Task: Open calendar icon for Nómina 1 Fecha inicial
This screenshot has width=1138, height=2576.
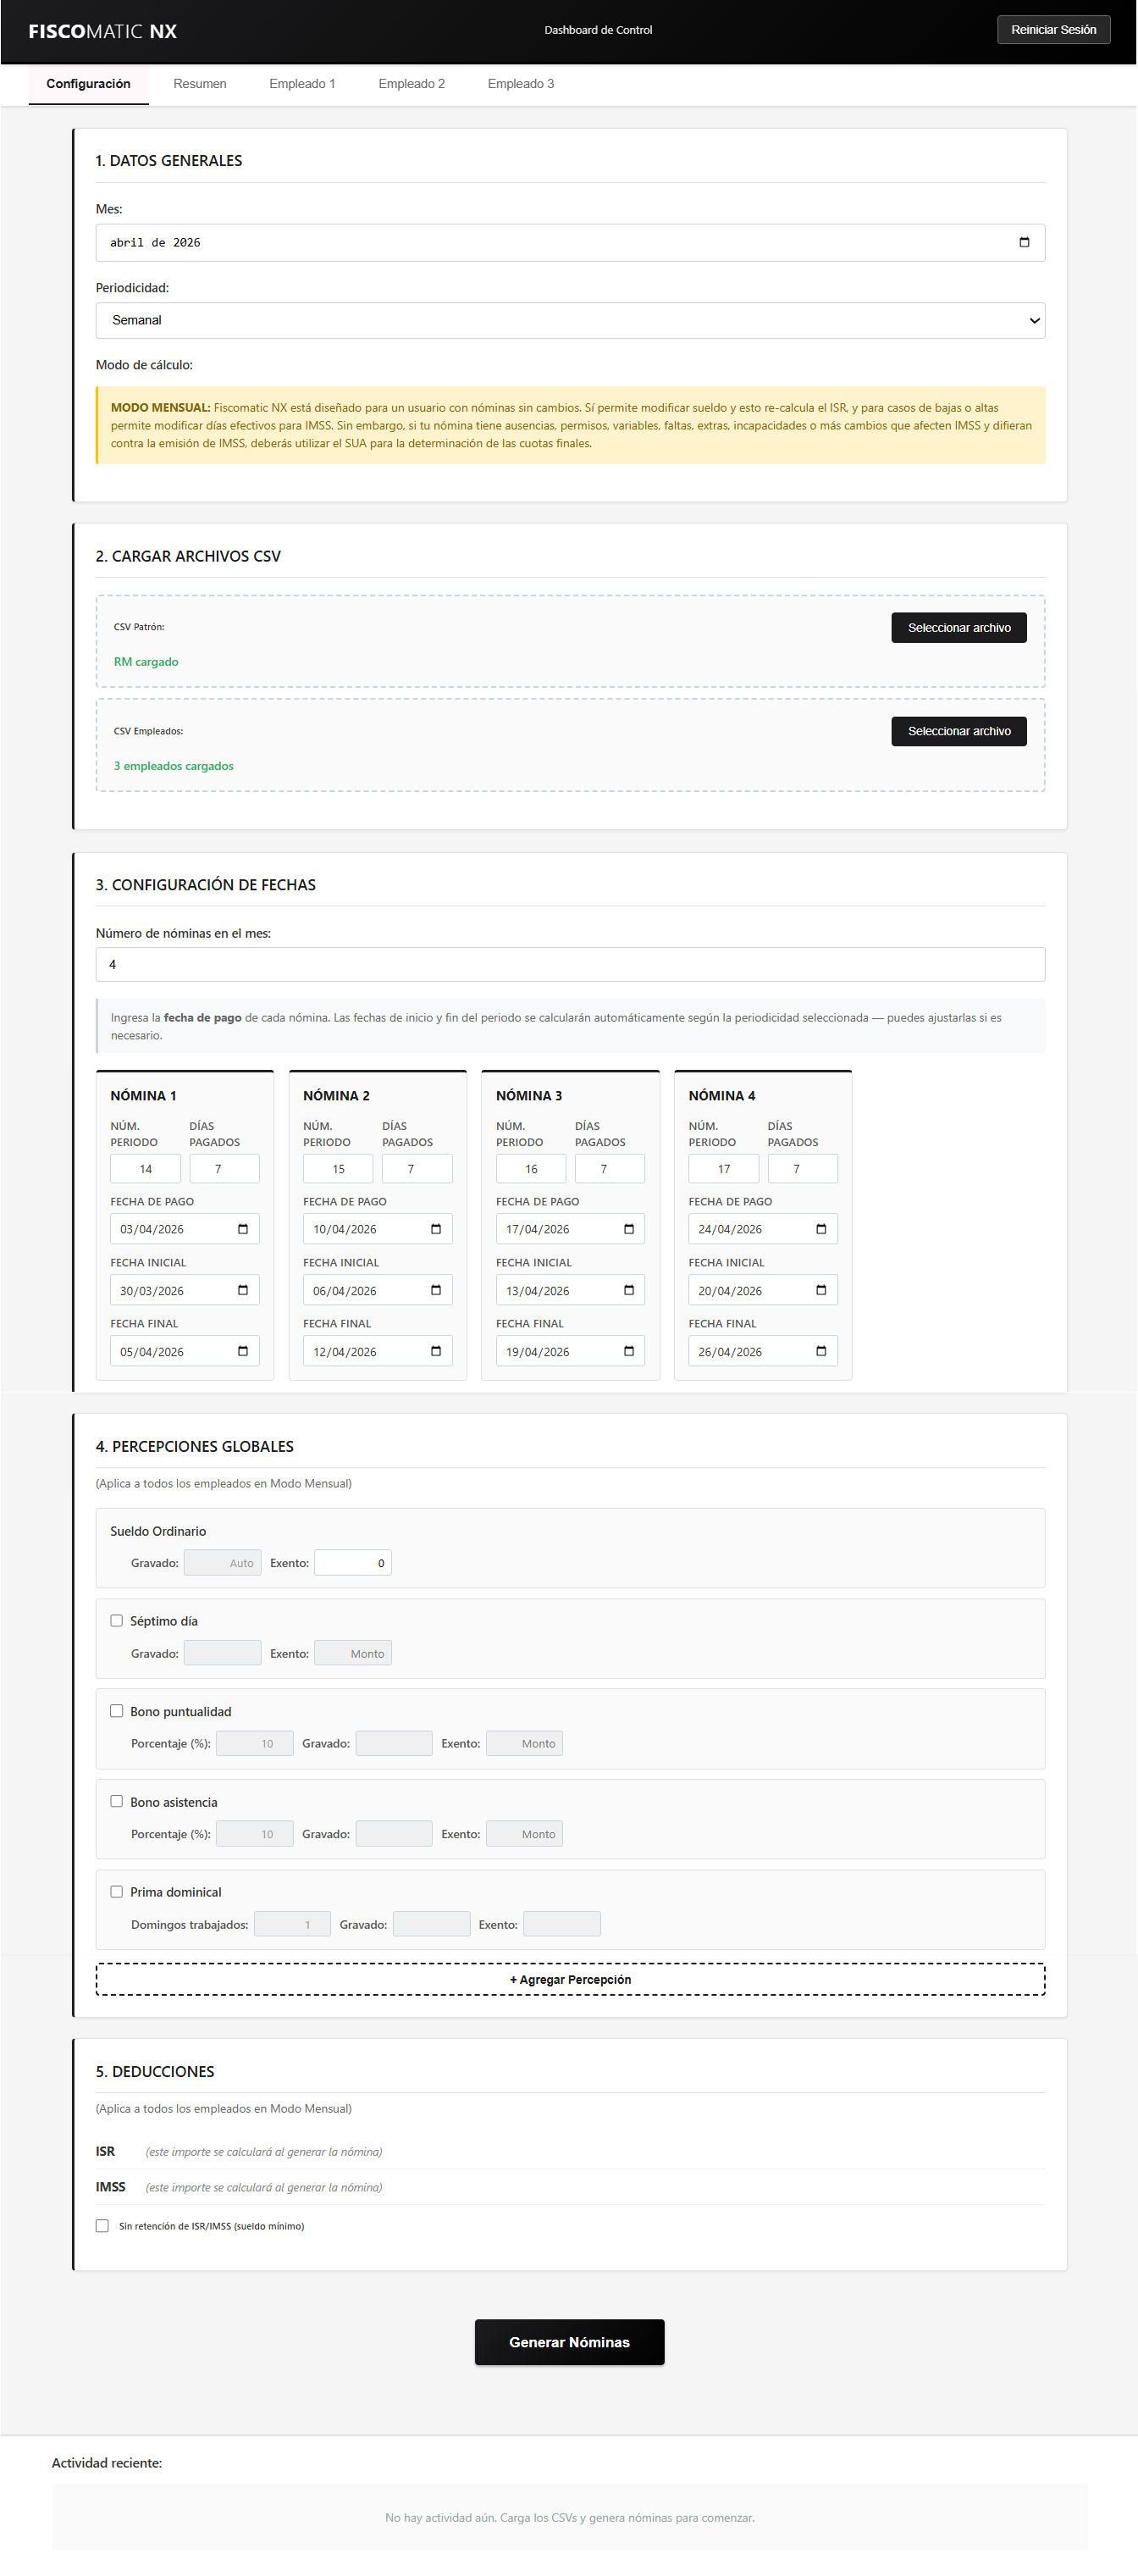Action: [243, 1290]
